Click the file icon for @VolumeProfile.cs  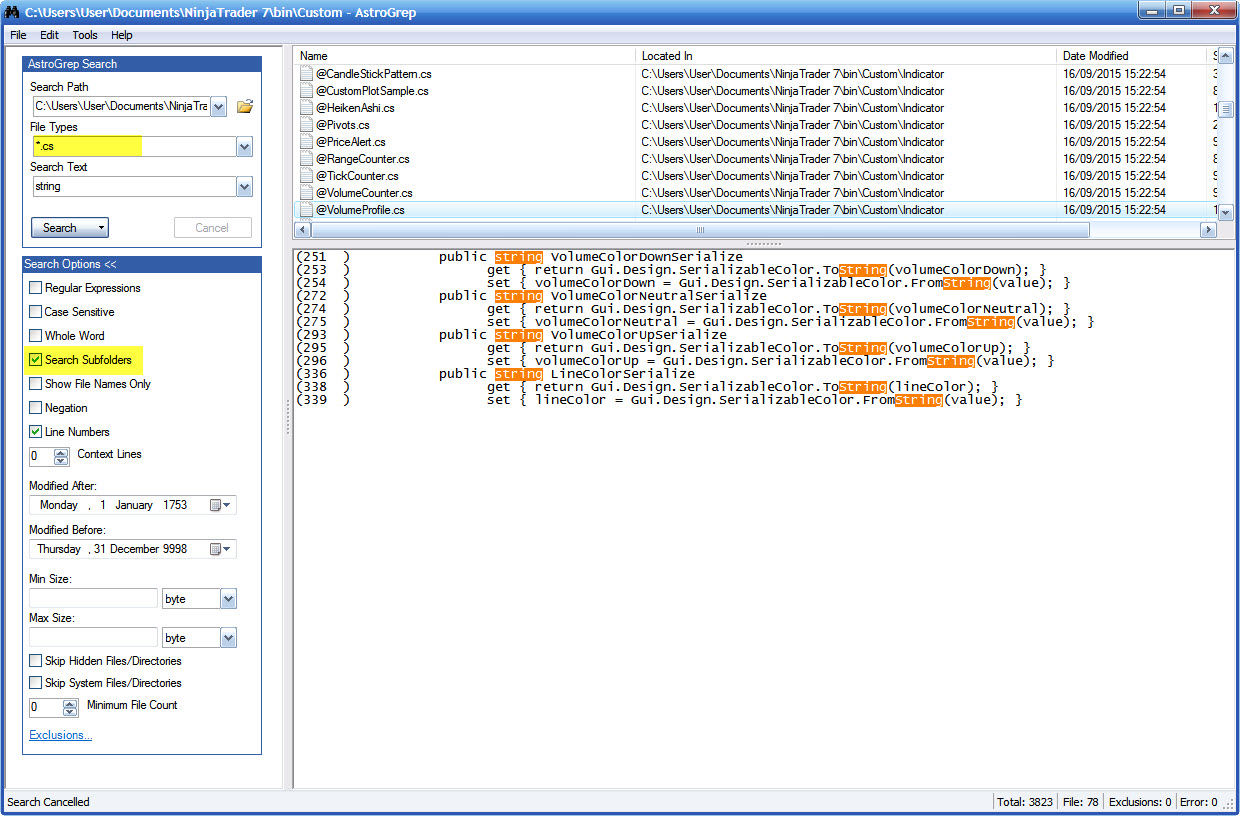tap(306, 210)
